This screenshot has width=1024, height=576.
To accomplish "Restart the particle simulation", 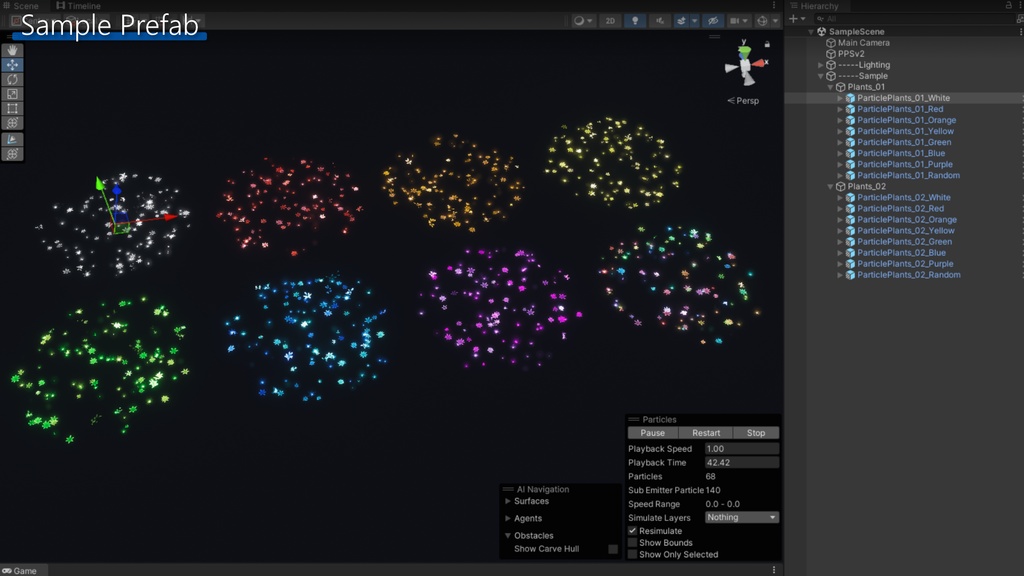I will tap(706, 433).
